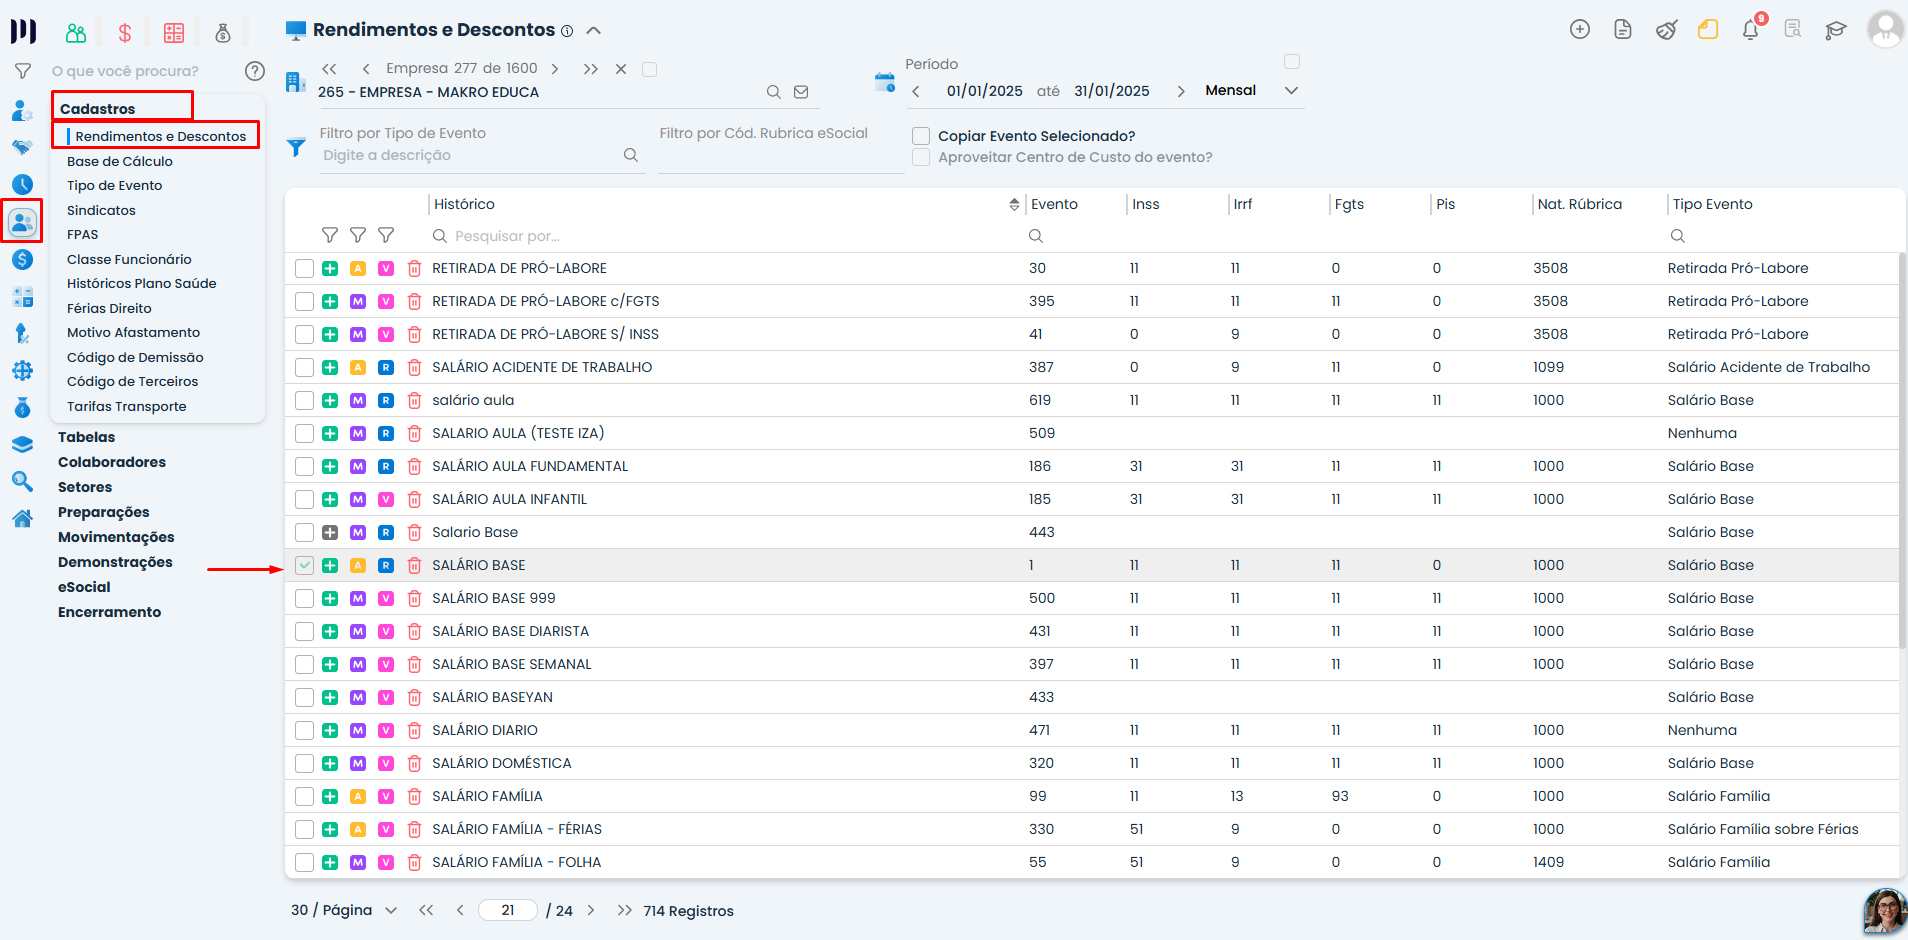The height and width of the screenshot is (940, 1908).
Task: Jump to last page of records
Action: tap(624, 910)
